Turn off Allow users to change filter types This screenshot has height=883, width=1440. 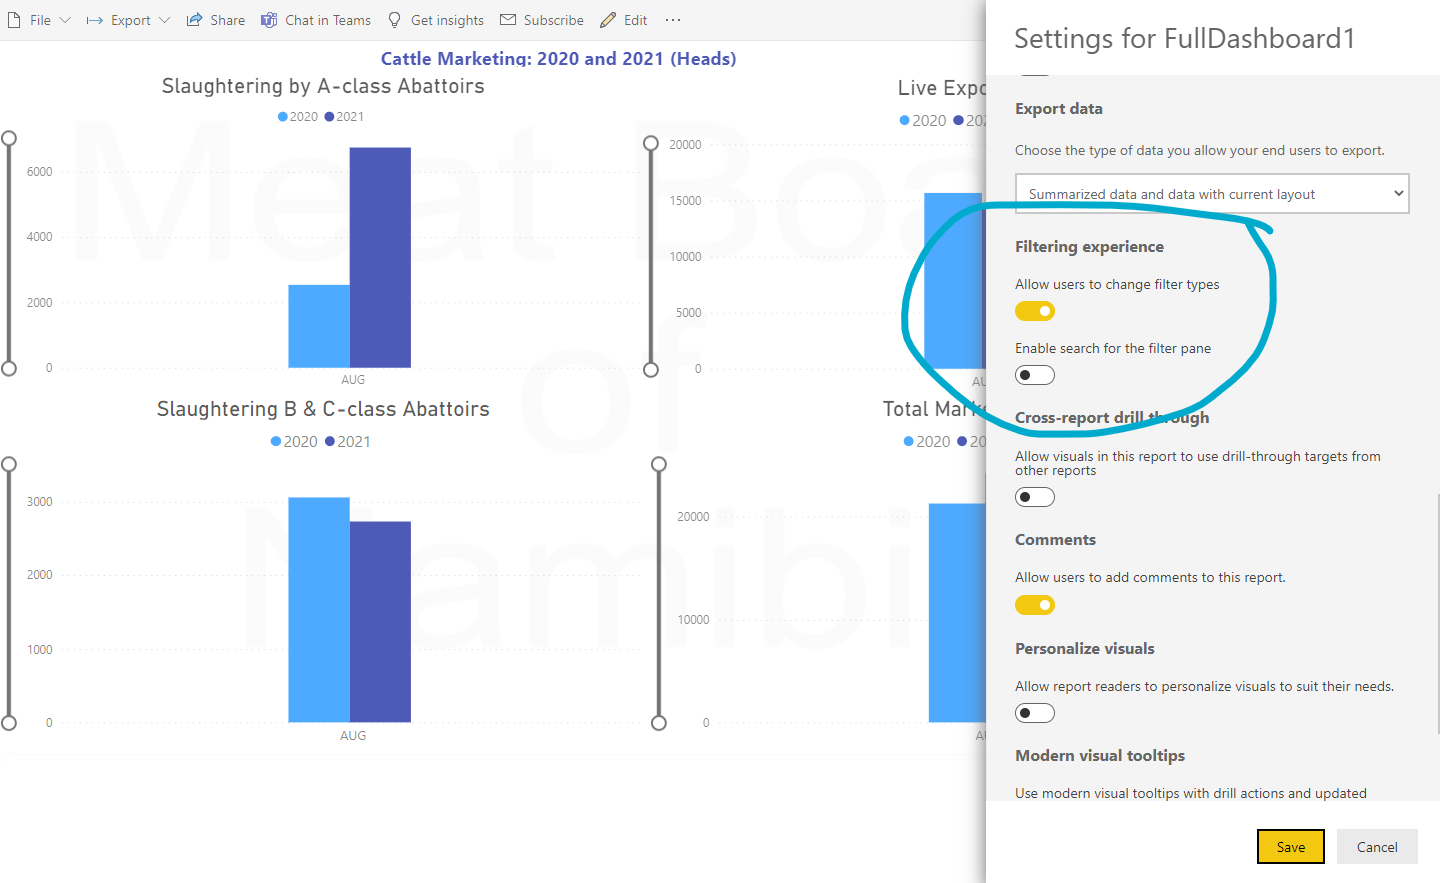point(1035,311)
